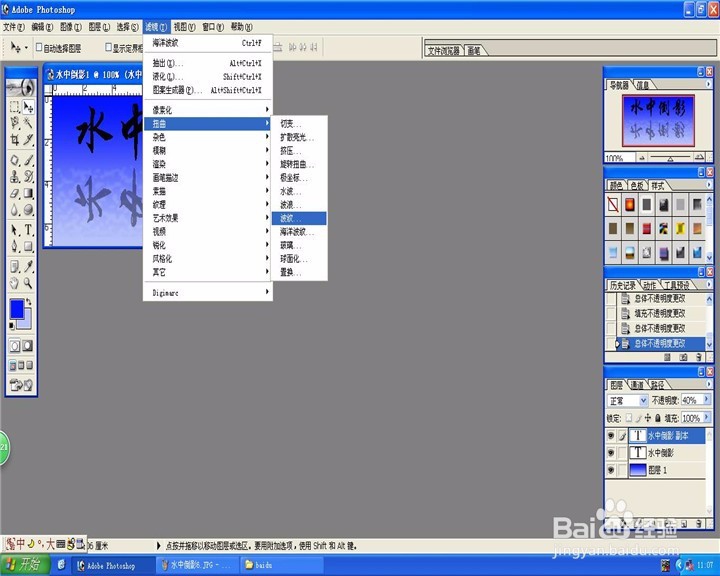
Task: Choose 球面化 distort filter
Action: click(299, 259)
